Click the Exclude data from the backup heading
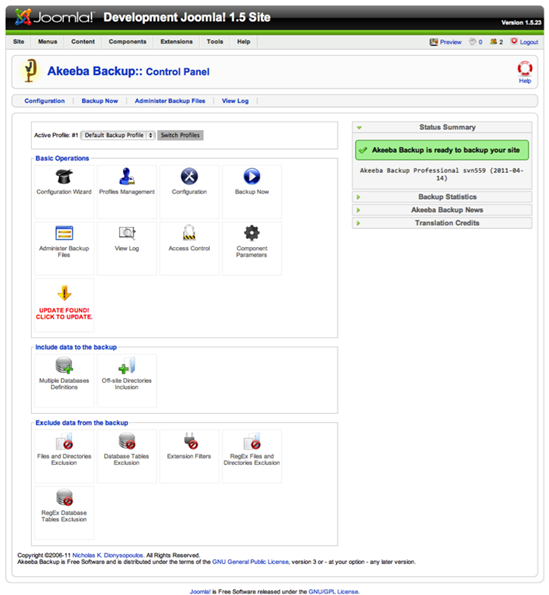Viewport: 549px width, 595px height. point(82,423)
